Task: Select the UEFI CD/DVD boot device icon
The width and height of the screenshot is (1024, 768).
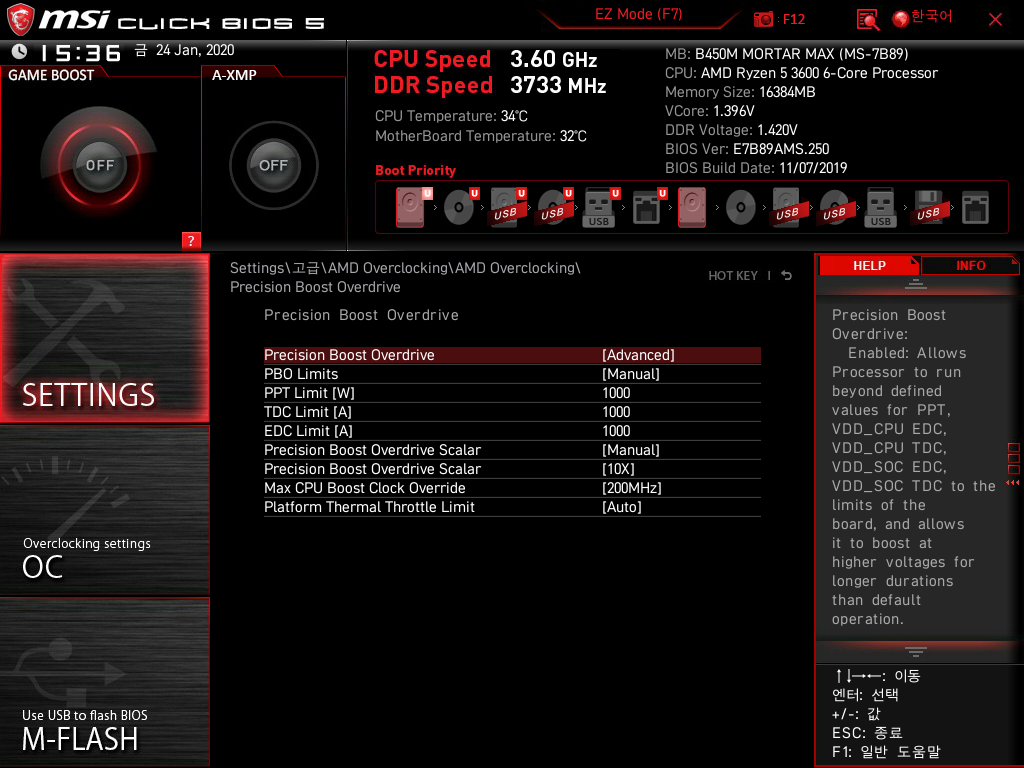Action: point(461,207)
